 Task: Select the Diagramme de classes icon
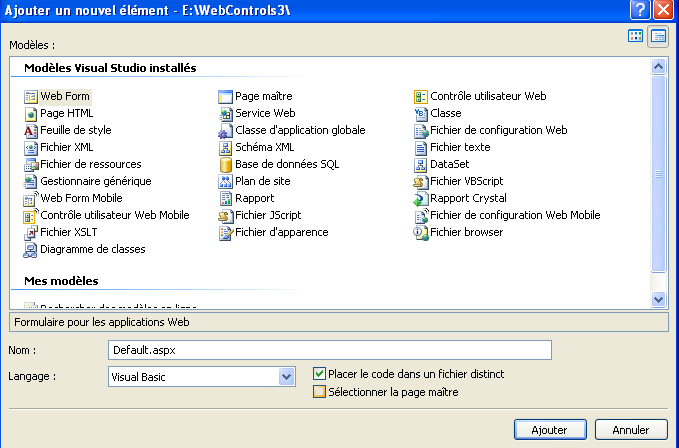[x=30, y=250]
